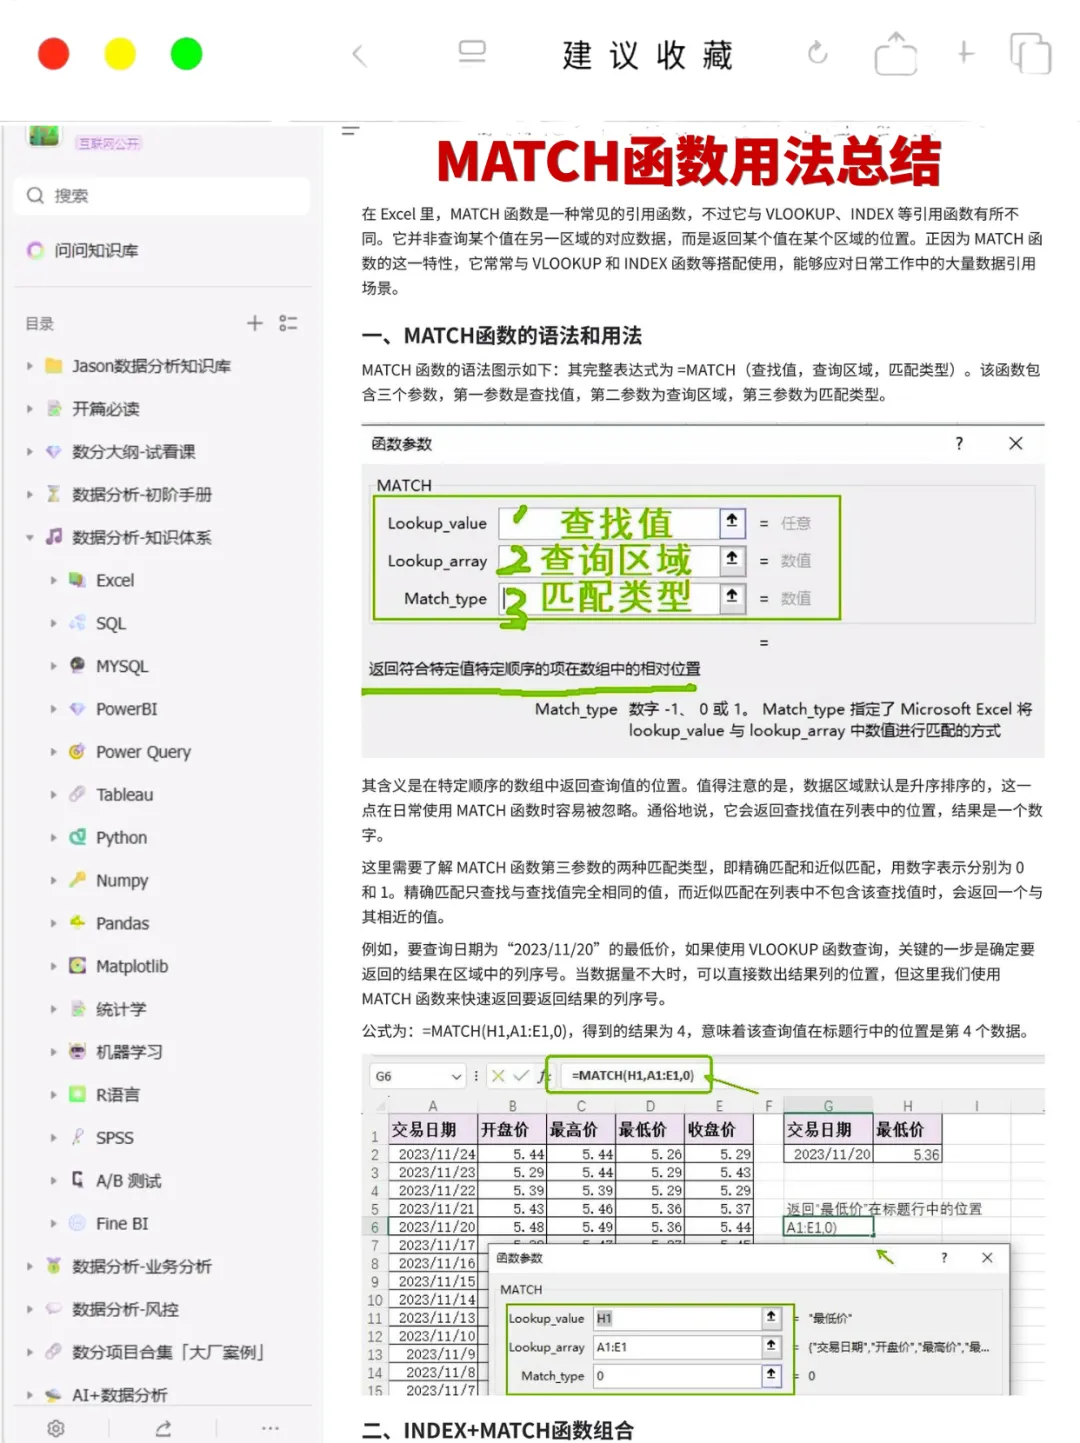Image resolution: width=1080 pixels, height=1443 pixels.
Task: Open the Pandas section
Action: click(122, 923)
